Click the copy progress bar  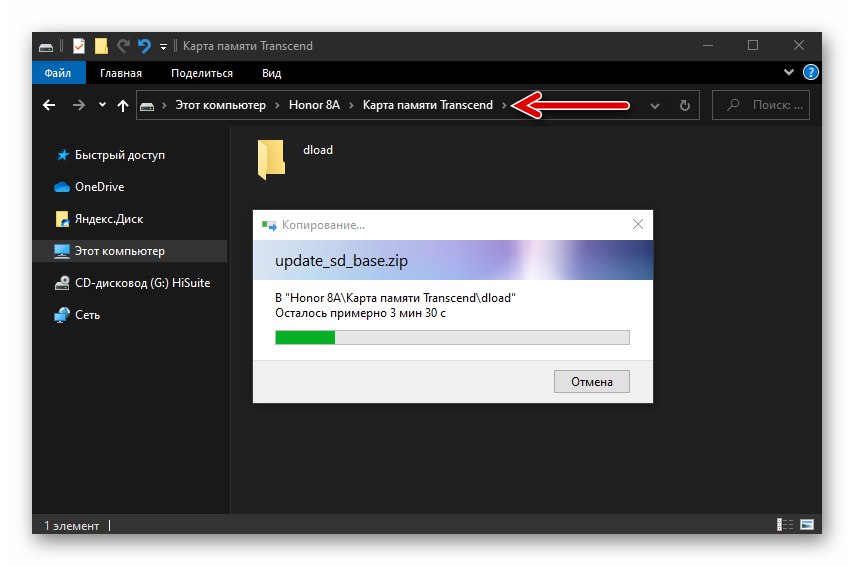pyautogui.click(x=452, y=338)
